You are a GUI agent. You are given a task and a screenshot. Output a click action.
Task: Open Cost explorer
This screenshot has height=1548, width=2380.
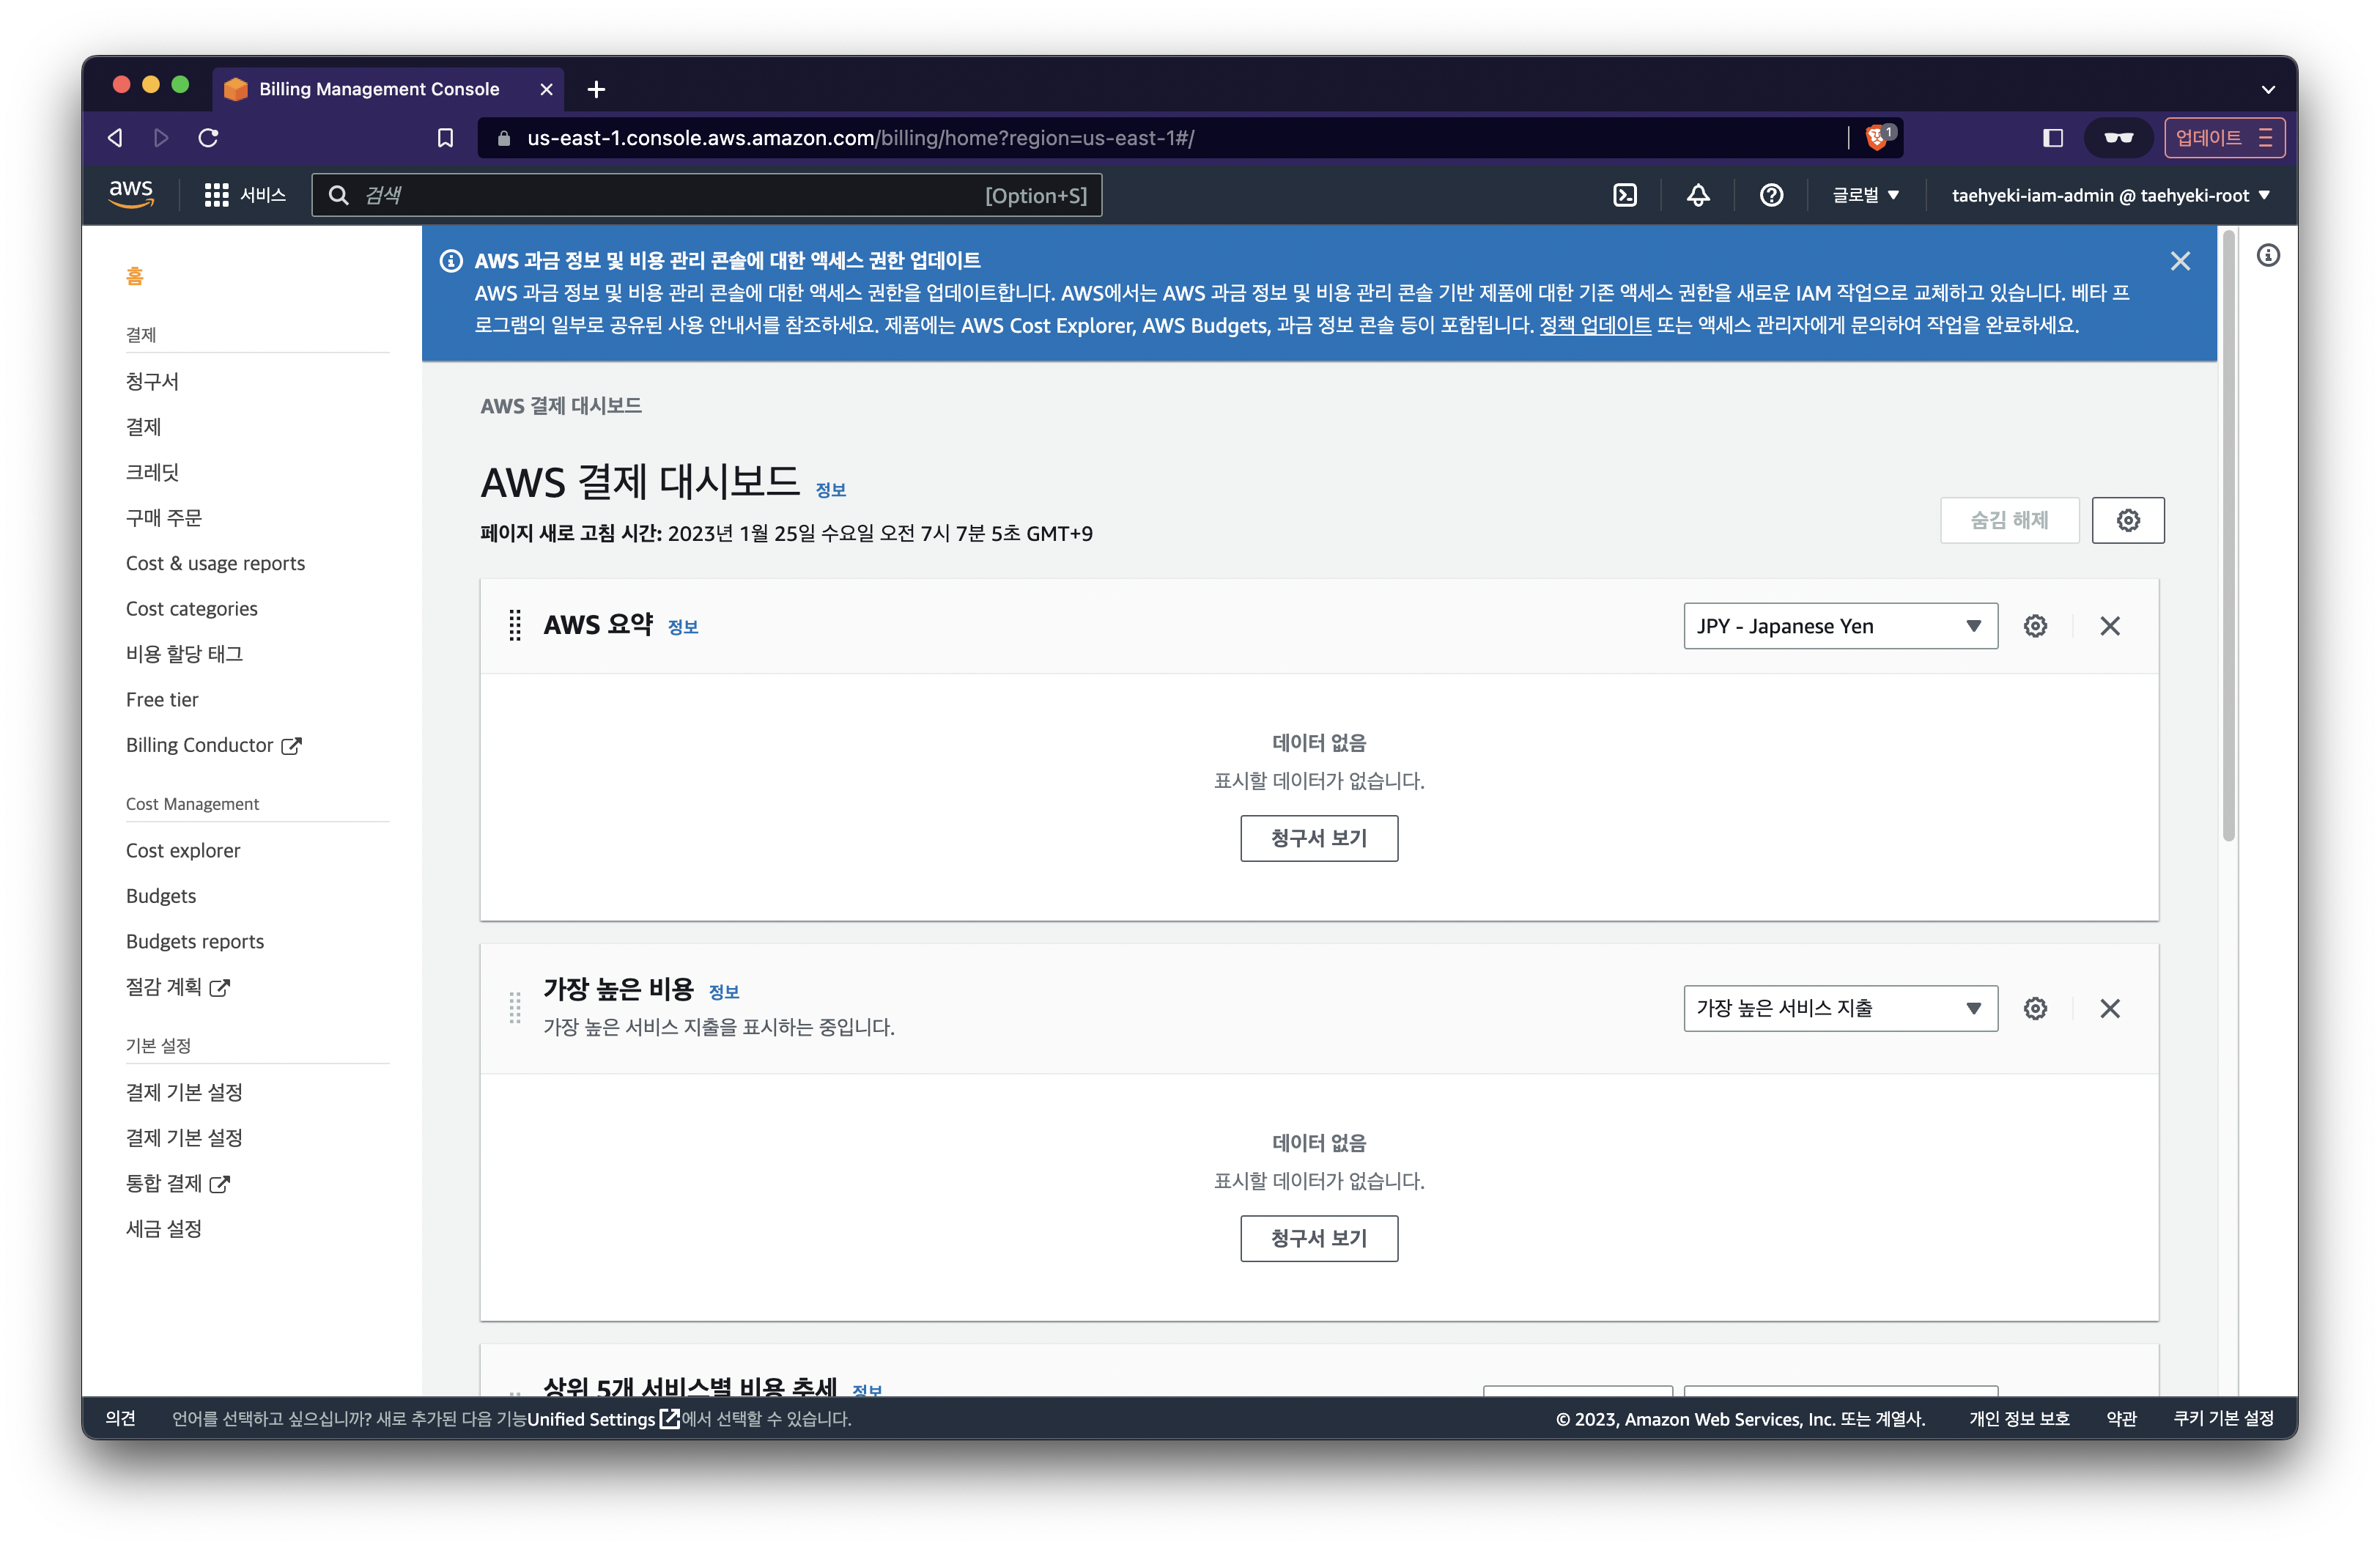(183, 851)
